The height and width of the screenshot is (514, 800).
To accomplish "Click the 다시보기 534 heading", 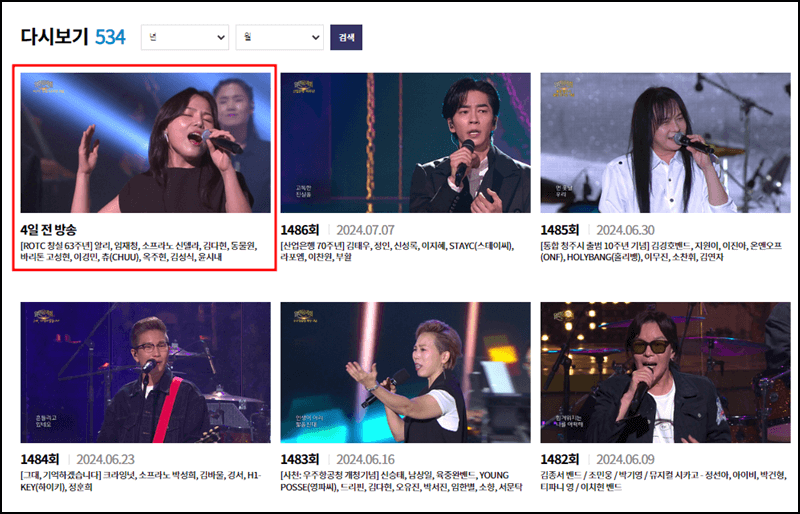I will click(x=73, y=37).
